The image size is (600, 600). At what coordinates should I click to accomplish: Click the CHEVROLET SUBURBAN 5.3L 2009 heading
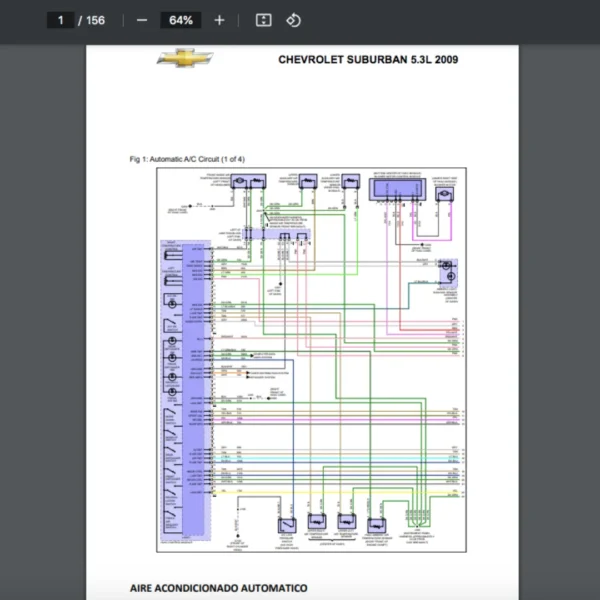click(368, 59)
